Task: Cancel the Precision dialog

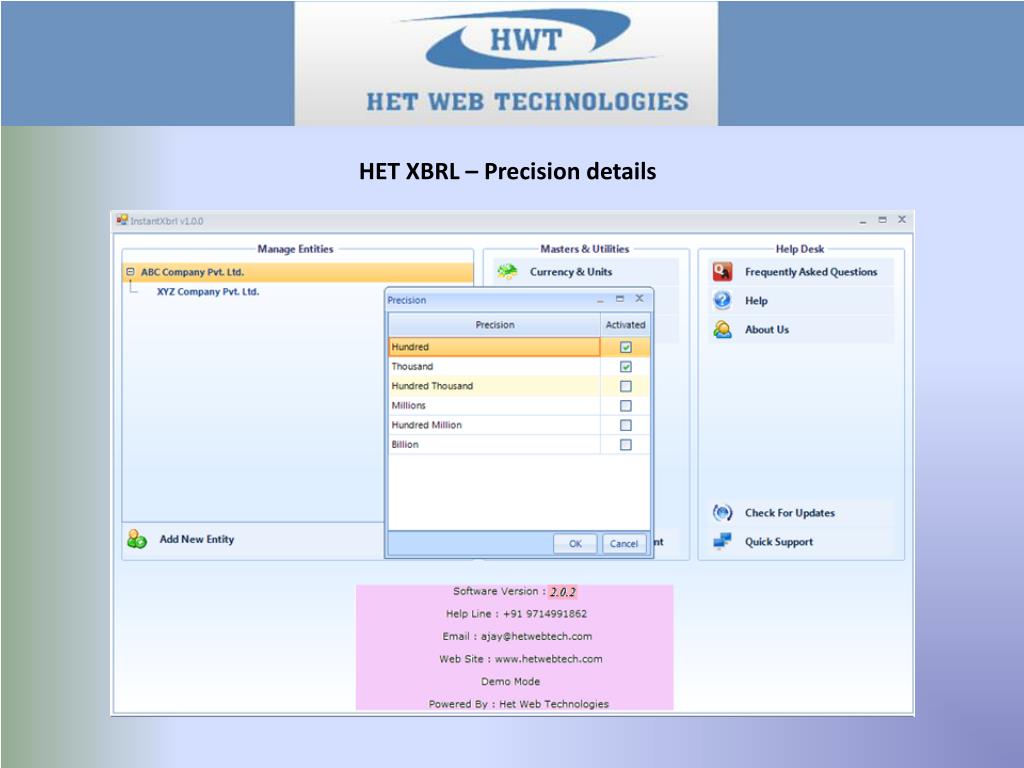Action: [624, 543]
